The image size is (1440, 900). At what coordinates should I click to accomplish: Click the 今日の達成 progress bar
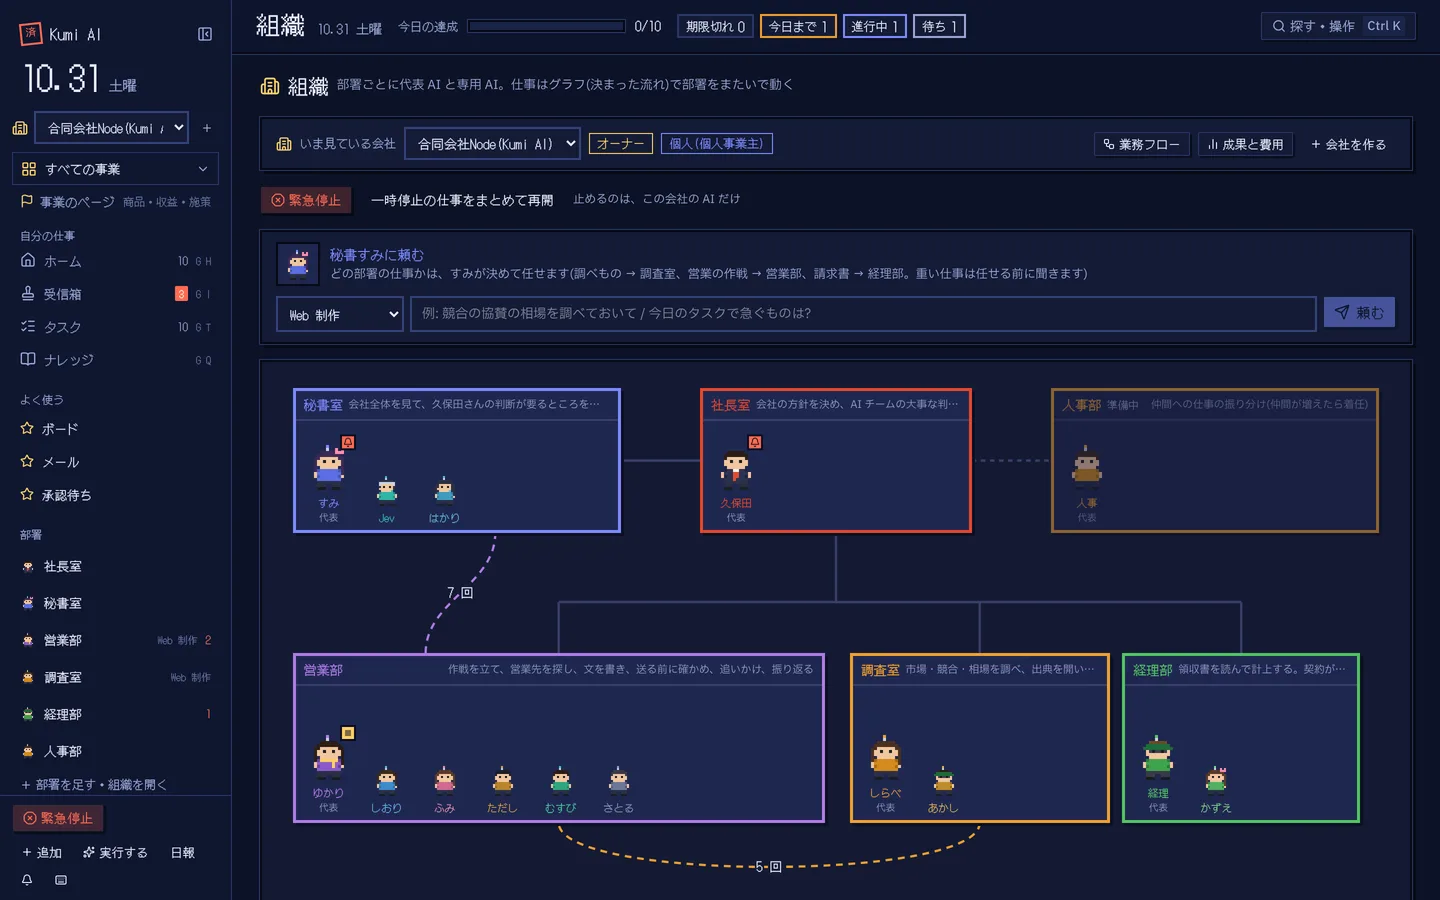click(547, 27)
